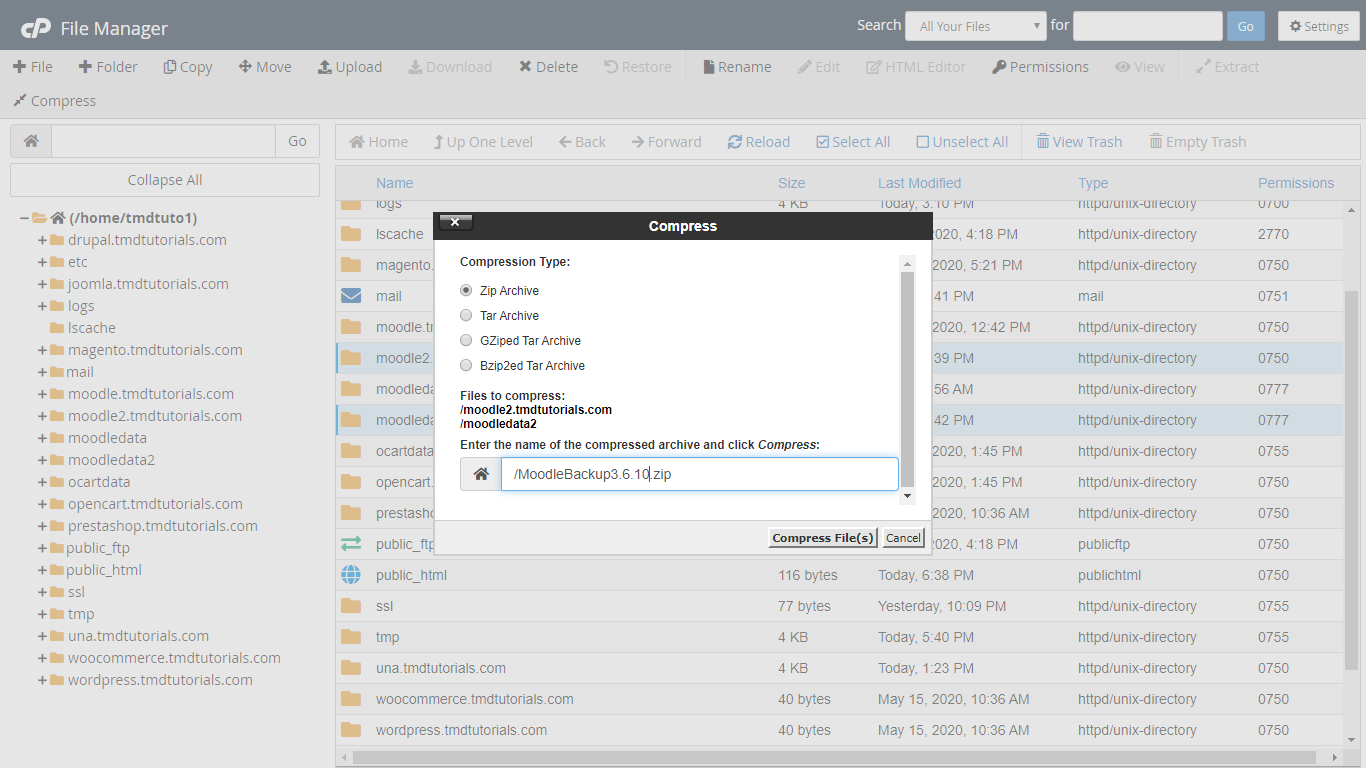Image resolution: width=1366 pixels, height=768 pixels.
Task: Cancel the Compress dialog
Action: pyautogui.click(x=903, y=538)
